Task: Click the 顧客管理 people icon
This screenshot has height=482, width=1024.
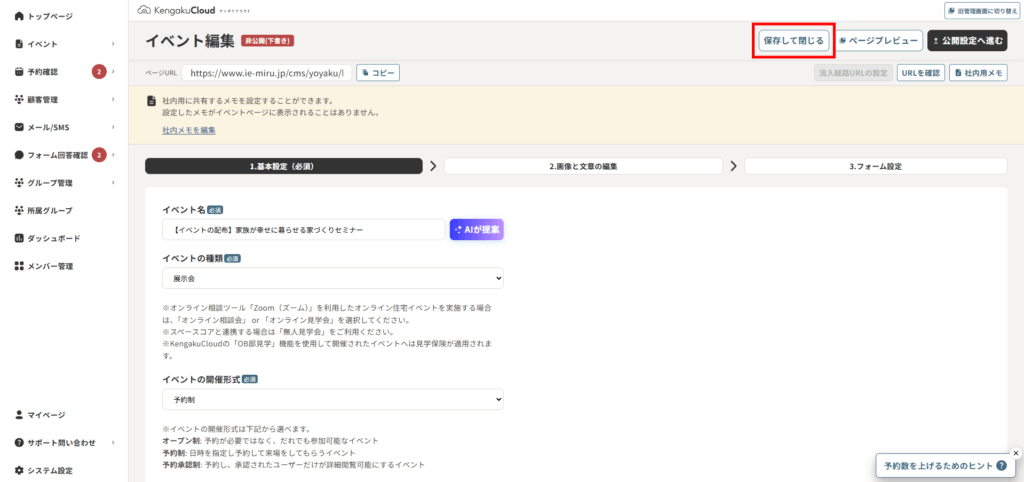Action: [19, 100]
